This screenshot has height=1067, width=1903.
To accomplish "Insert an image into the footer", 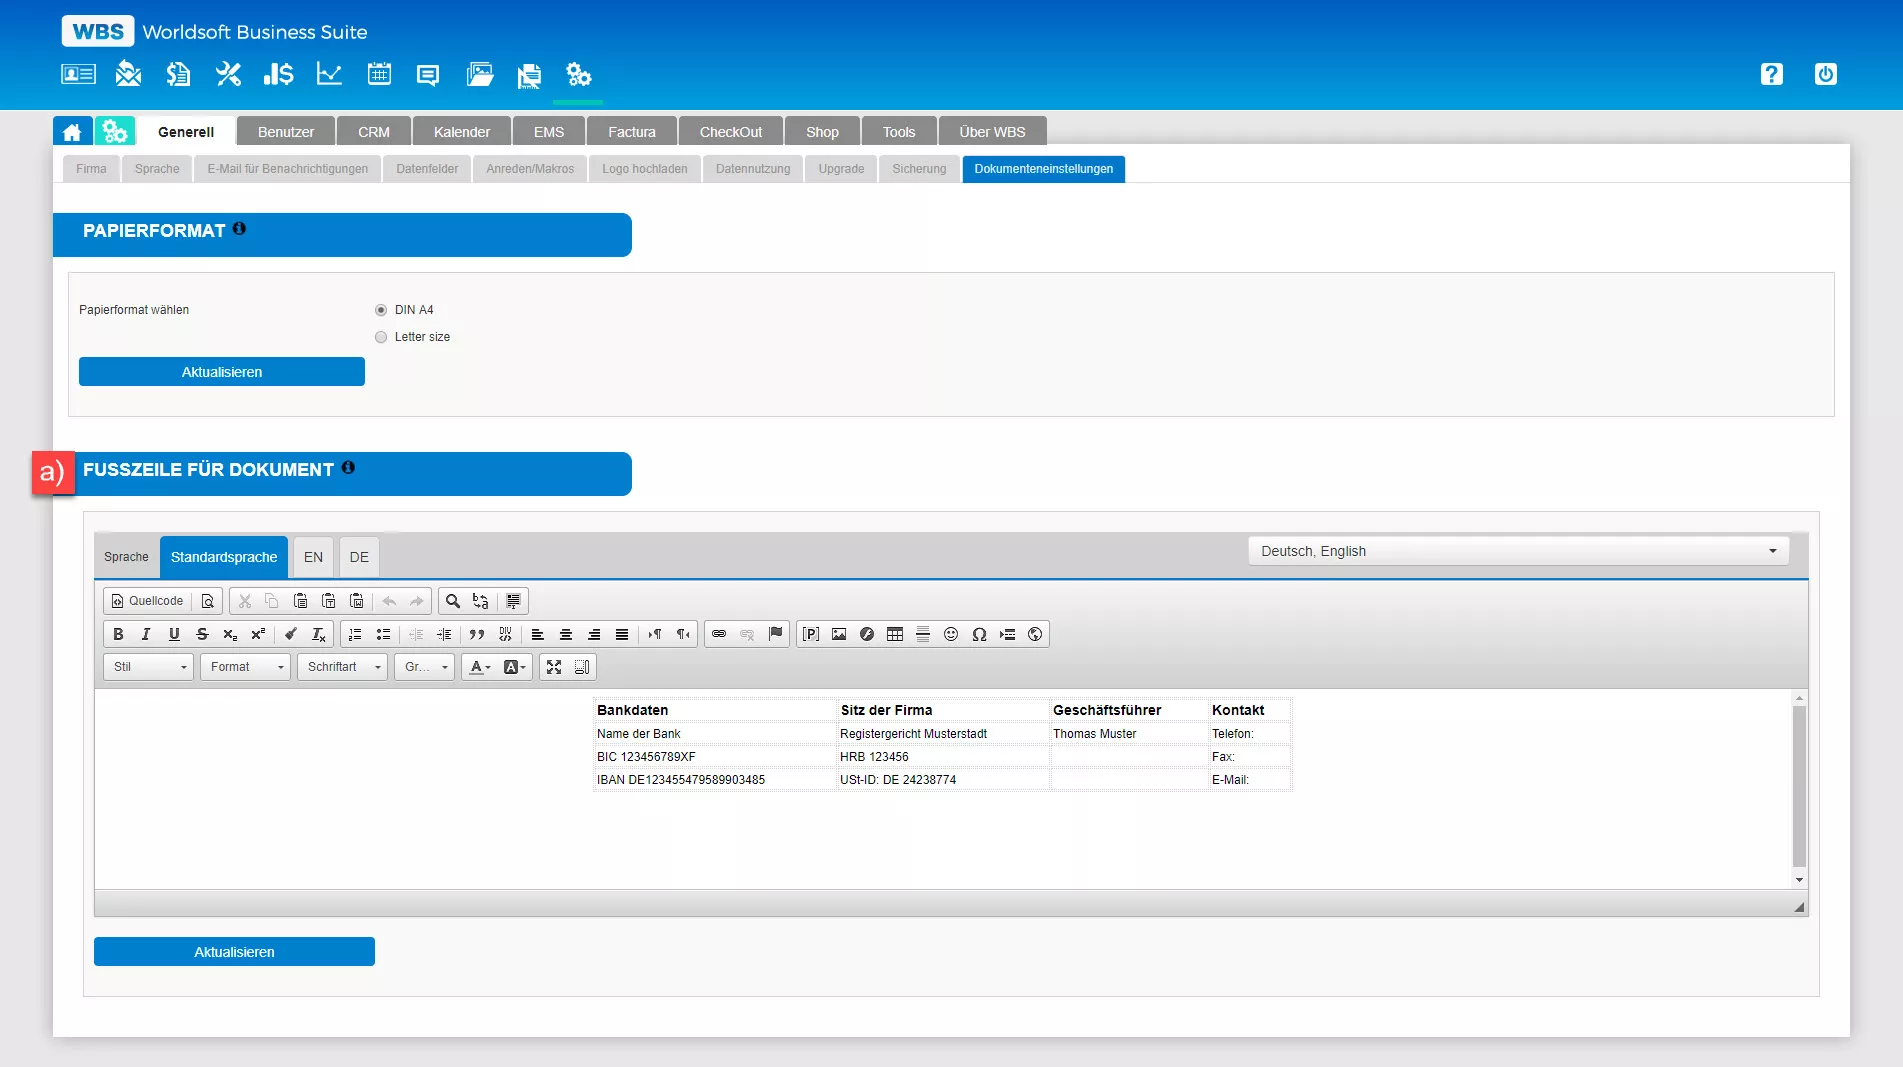I will coord(839,634).
